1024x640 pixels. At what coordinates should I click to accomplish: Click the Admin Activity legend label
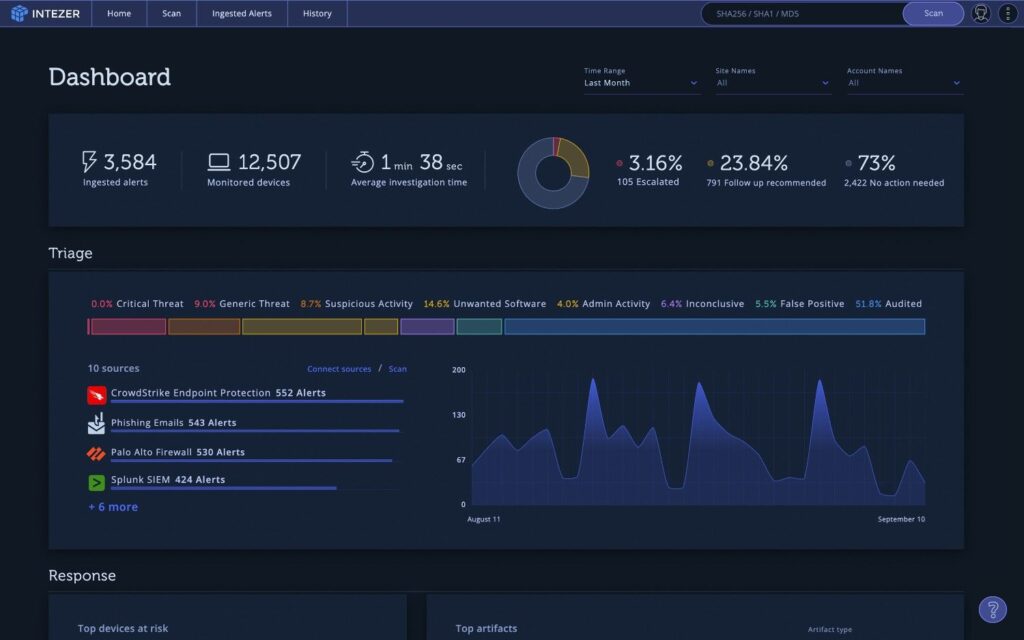[616, 304]
